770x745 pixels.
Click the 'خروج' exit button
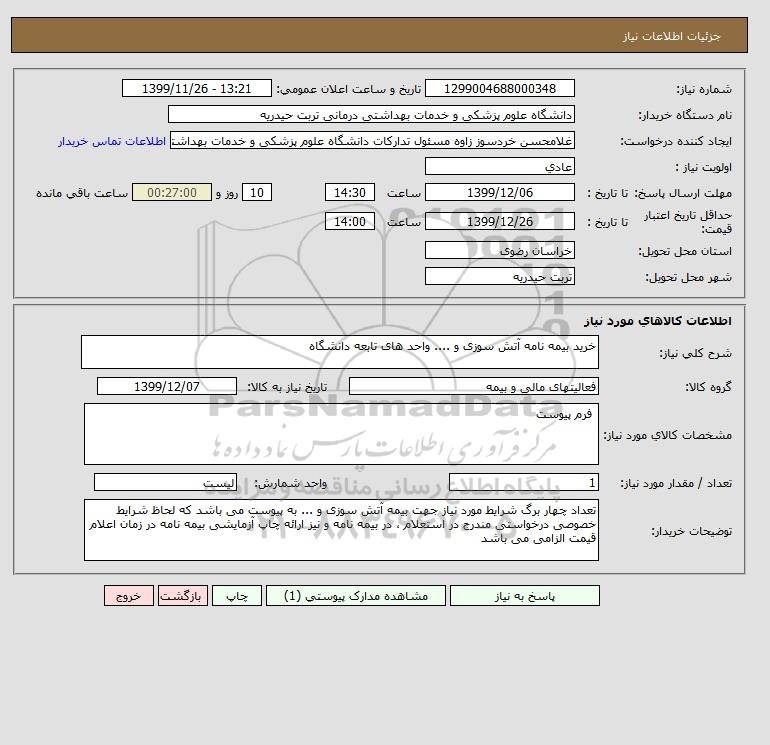[x=129, y=596]
